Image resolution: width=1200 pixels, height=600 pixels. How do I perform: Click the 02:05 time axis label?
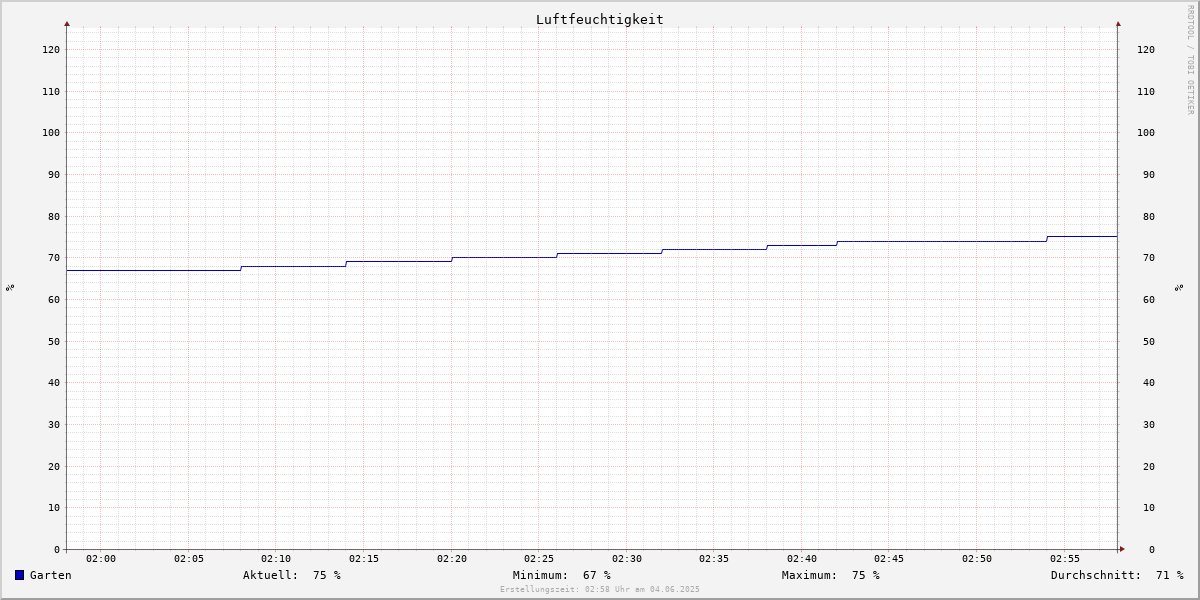tap(189, 559)
